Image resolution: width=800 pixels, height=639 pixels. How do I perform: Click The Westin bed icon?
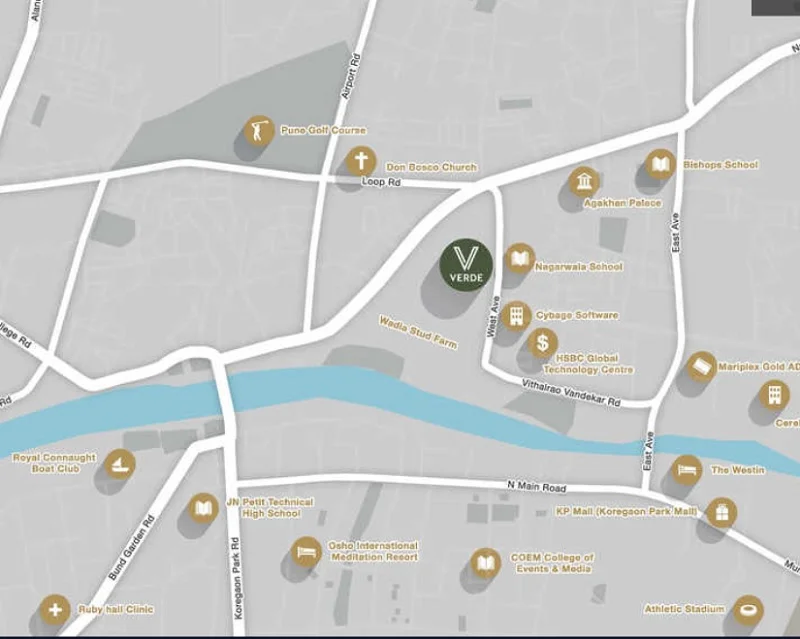[x=687, y=470]
